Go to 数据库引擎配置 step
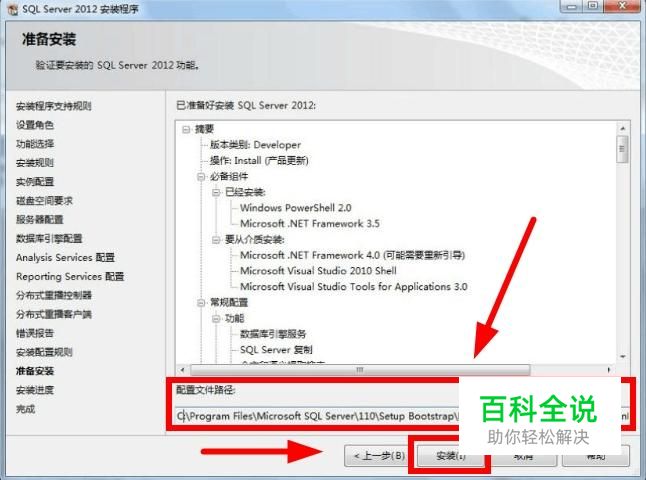The width and height of the screenshot is (646, 480). [49, 239]
